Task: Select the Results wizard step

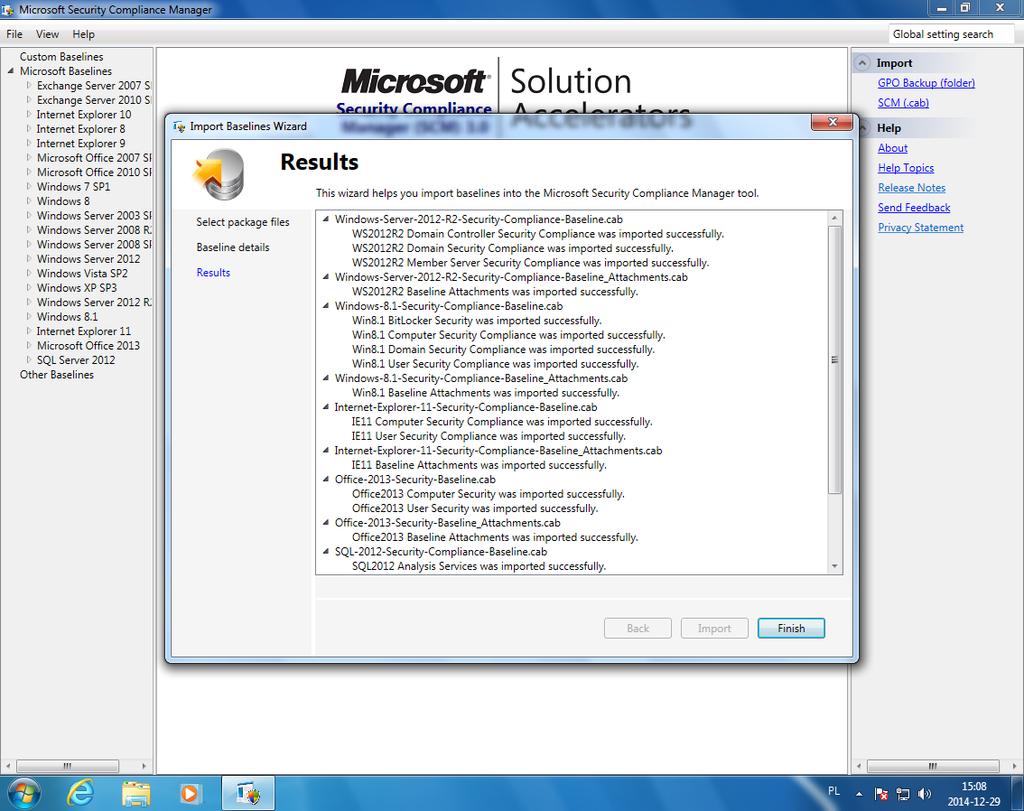Action: (213, 272)
